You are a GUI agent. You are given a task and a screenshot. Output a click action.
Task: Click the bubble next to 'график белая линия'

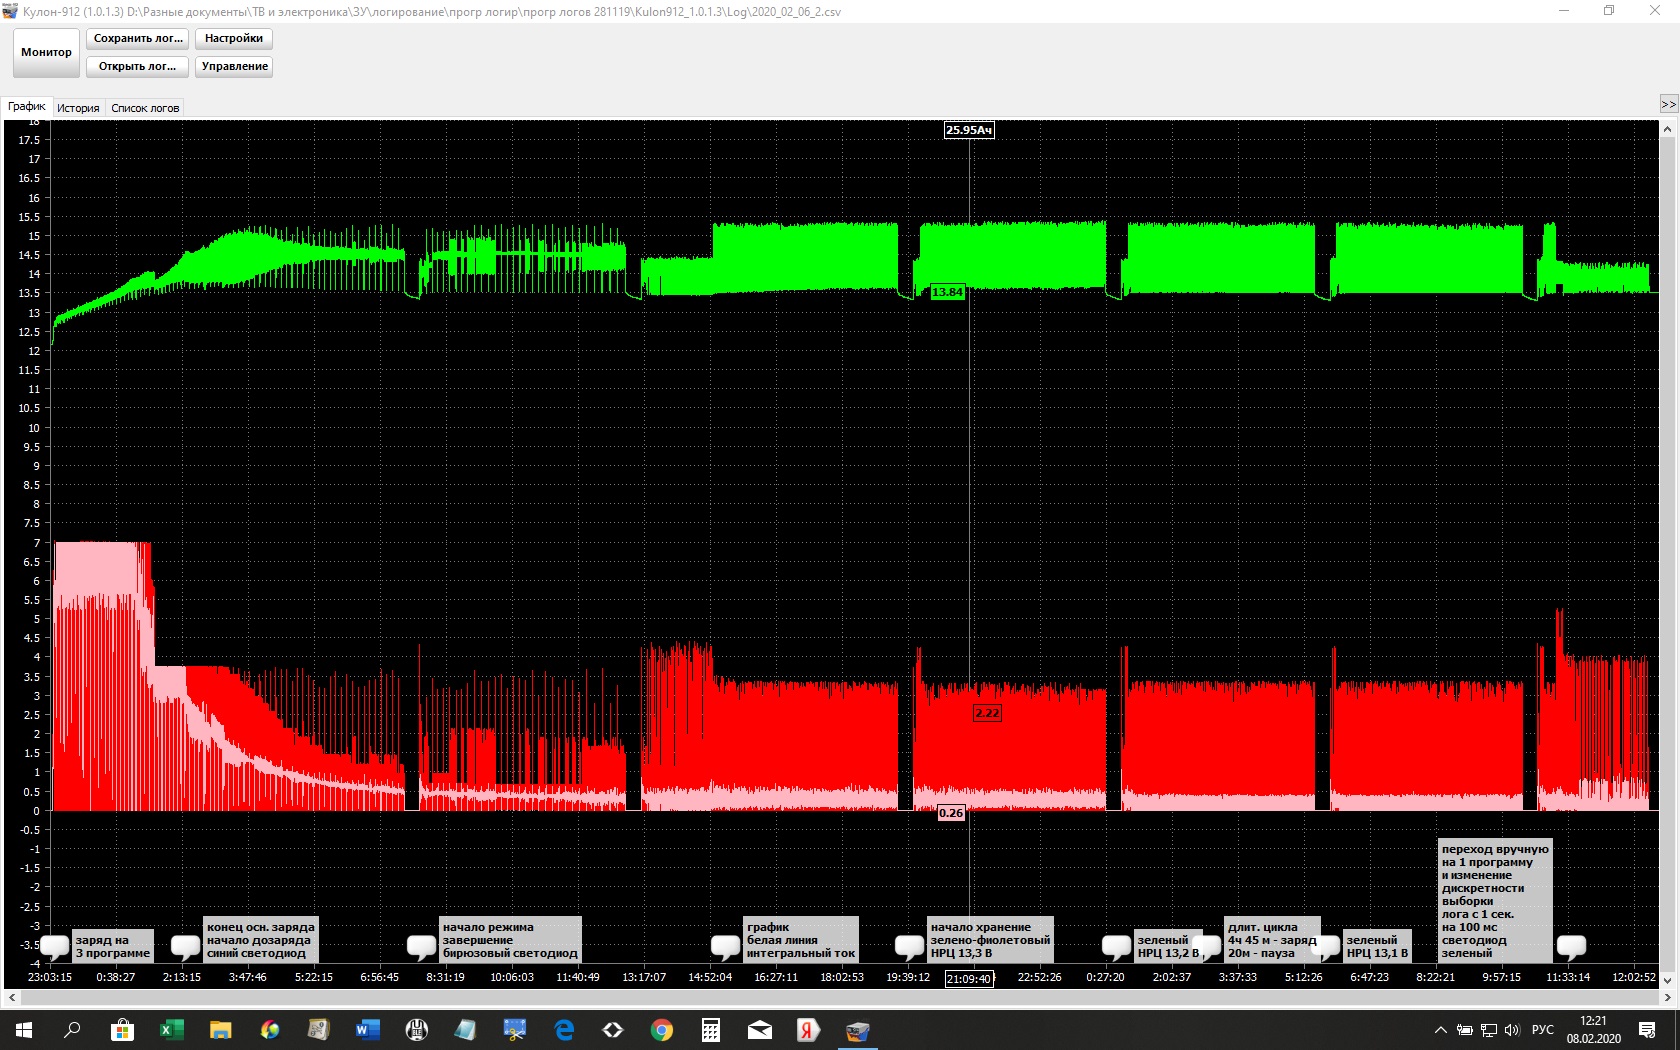(x=725, y=945)
